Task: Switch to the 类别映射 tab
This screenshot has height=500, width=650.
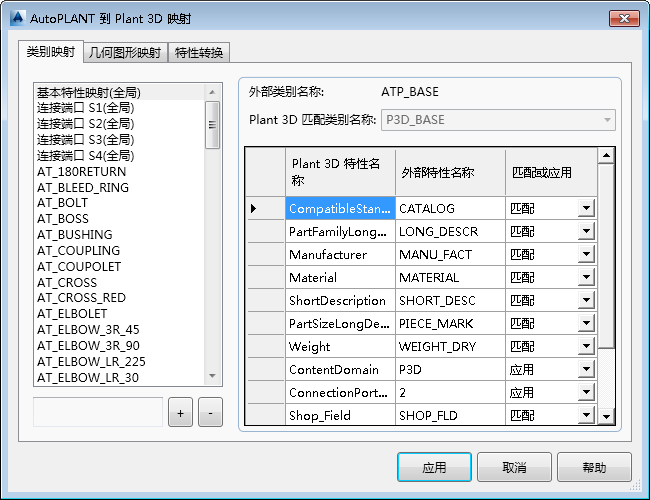Action: 51,52
